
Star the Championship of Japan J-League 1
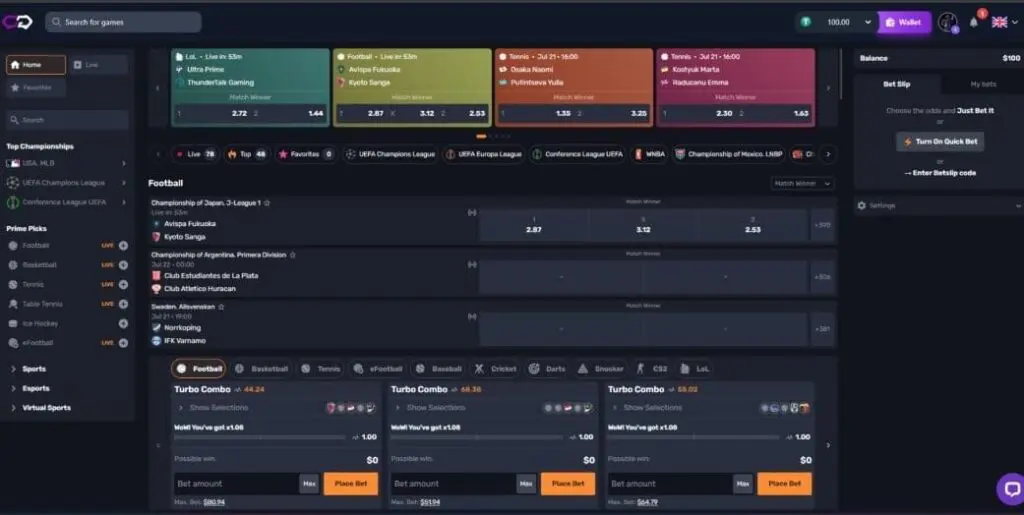click(267, 203)
